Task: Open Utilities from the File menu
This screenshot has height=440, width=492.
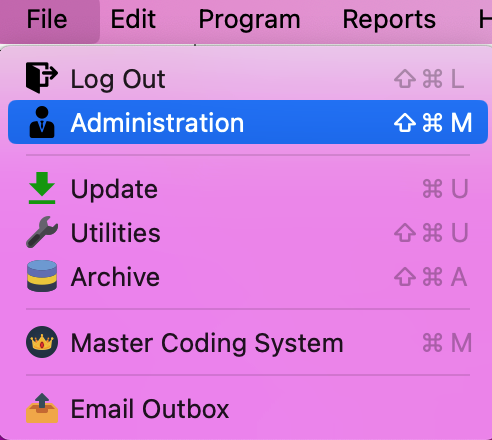Action: (248, 233)
